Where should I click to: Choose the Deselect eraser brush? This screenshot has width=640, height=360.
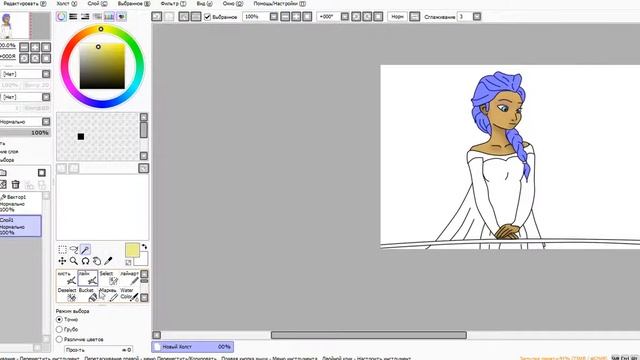(67, 294)
